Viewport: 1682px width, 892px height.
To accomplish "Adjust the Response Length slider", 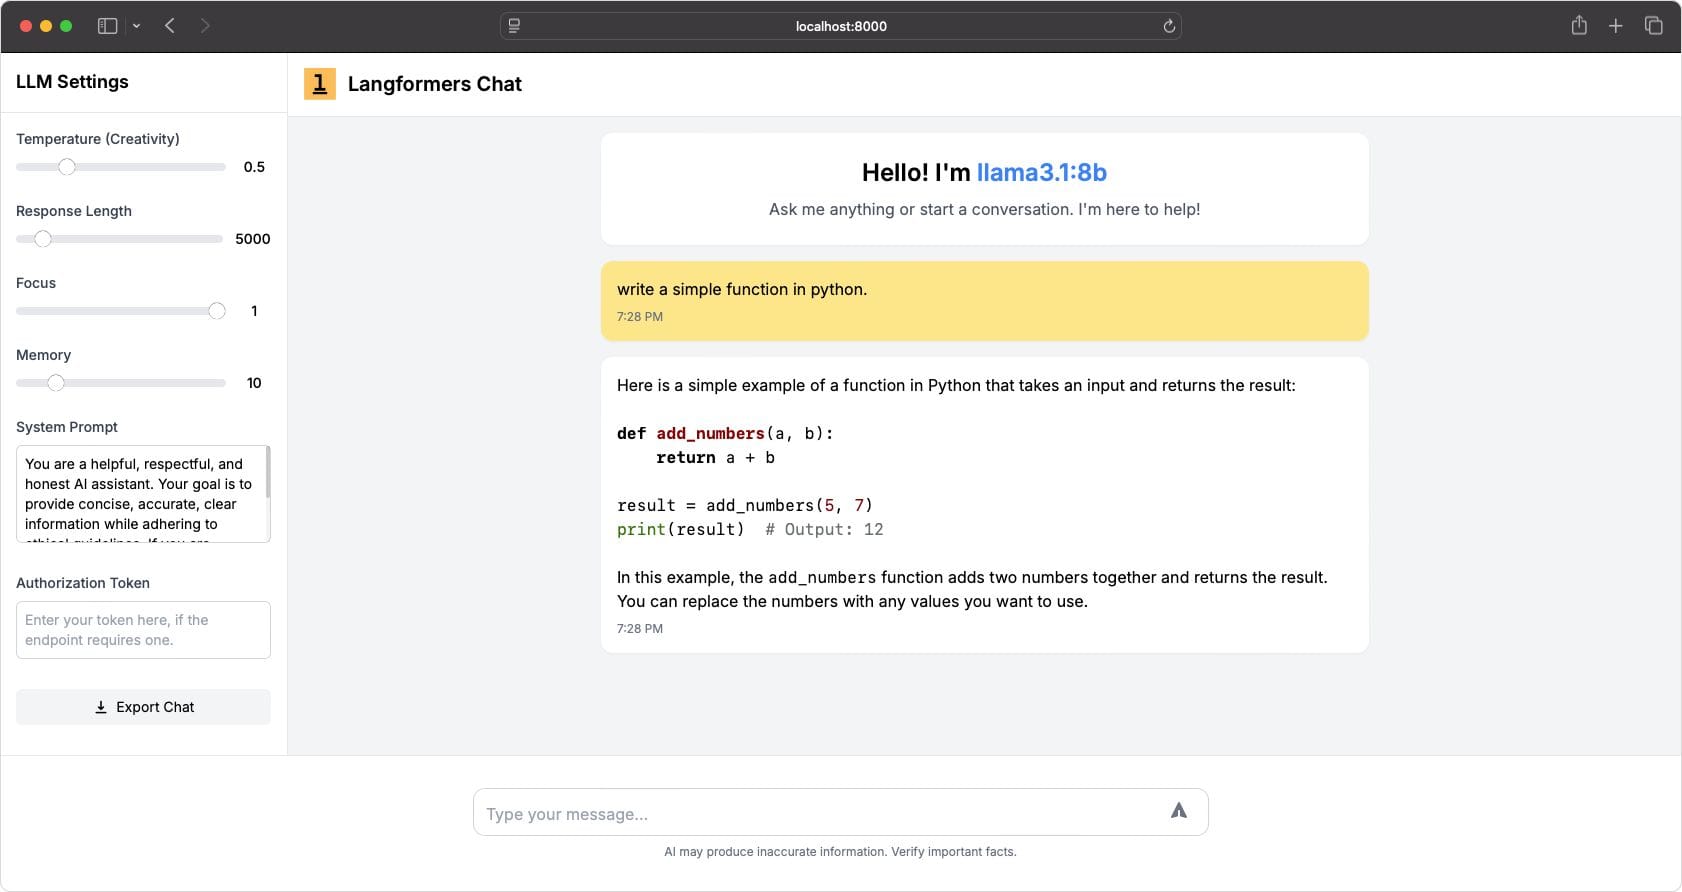I will tap(120, 239).
